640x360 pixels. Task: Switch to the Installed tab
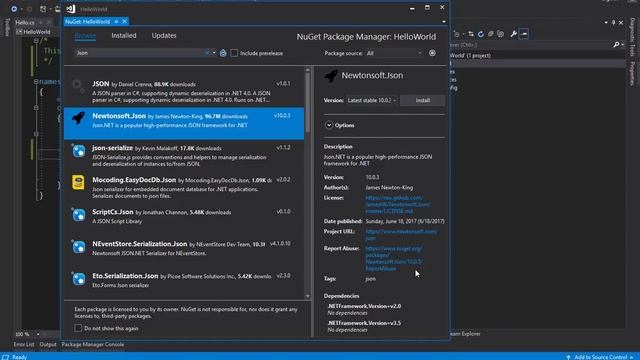point(124,36)
